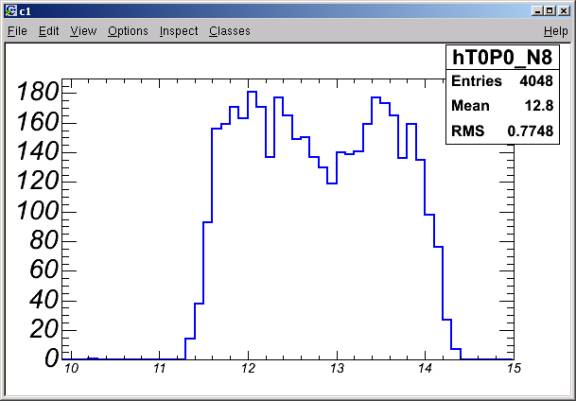This screenshot has width=576, height=401.
Task: Click the y-axis label 180
Action: click(38, 92)
